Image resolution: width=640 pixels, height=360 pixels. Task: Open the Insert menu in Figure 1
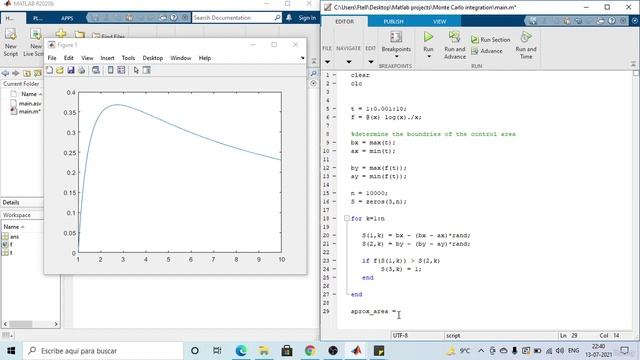coord(107,58)
